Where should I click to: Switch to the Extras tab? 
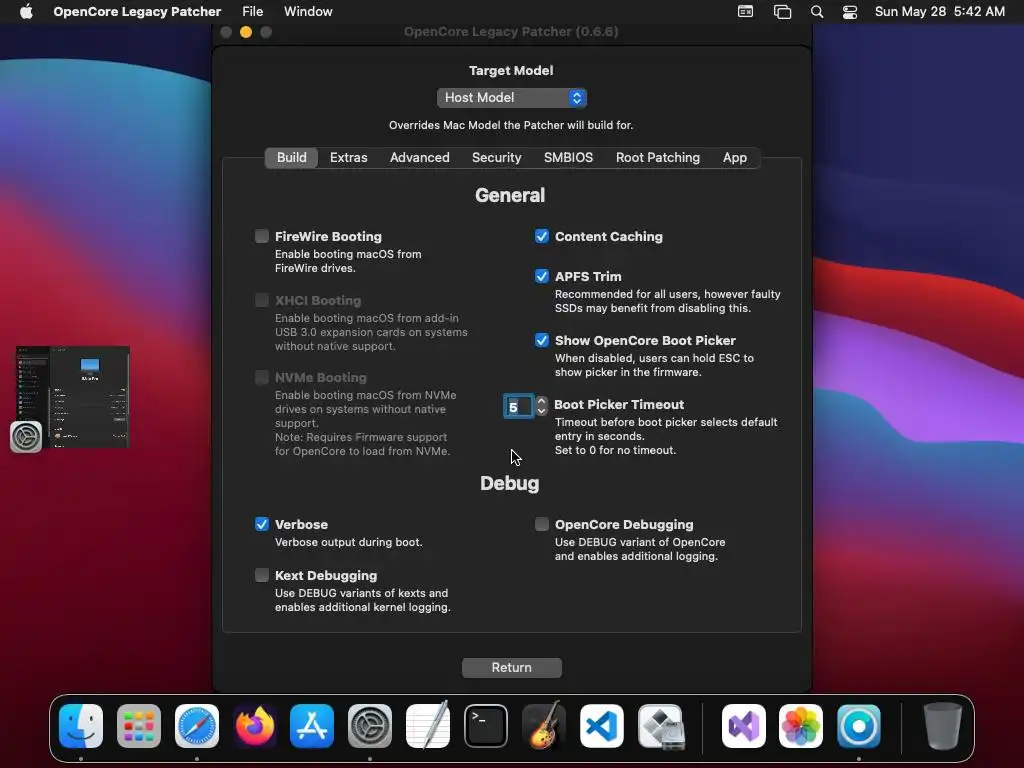pyautogui.click(x=349, y=157)
